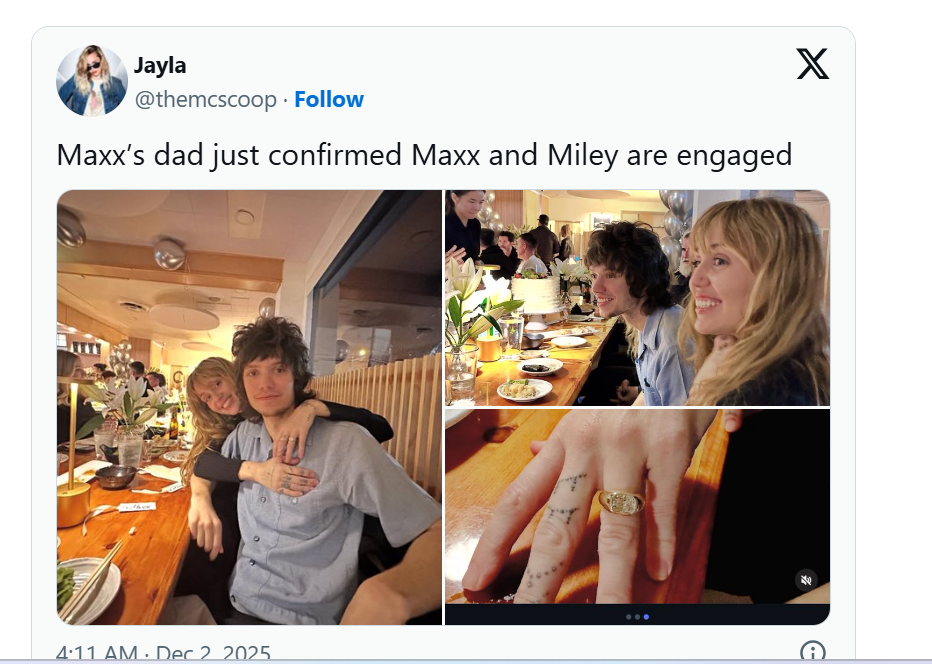The height and width of the screenshot is (664, 932).
Task: Click Jayla's profile avatar
Action: 91,80
